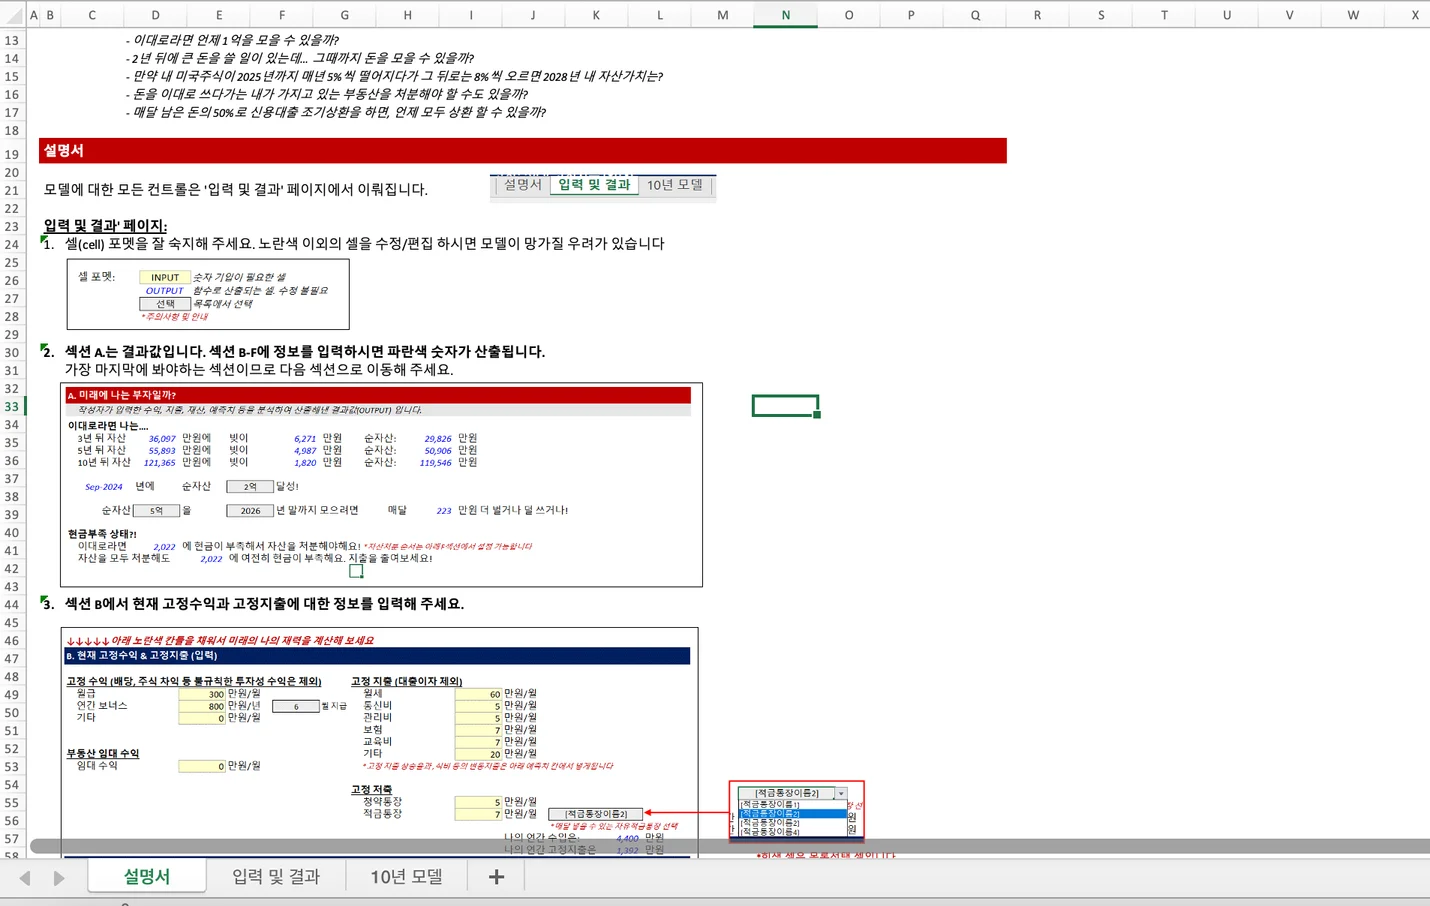This screenshot has height=906, width=1430.
Task: Open the 10년 모델 sheet tab
Action: click(x=406, y=876)
